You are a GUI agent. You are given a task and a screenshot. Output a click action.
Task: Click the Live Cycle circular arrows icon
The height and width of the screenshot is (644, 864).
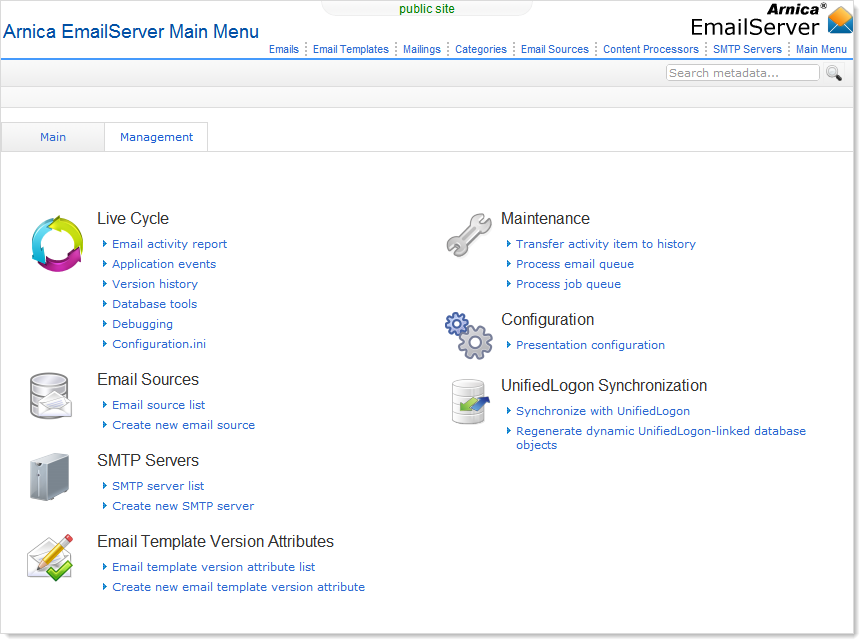click(56, 243)
